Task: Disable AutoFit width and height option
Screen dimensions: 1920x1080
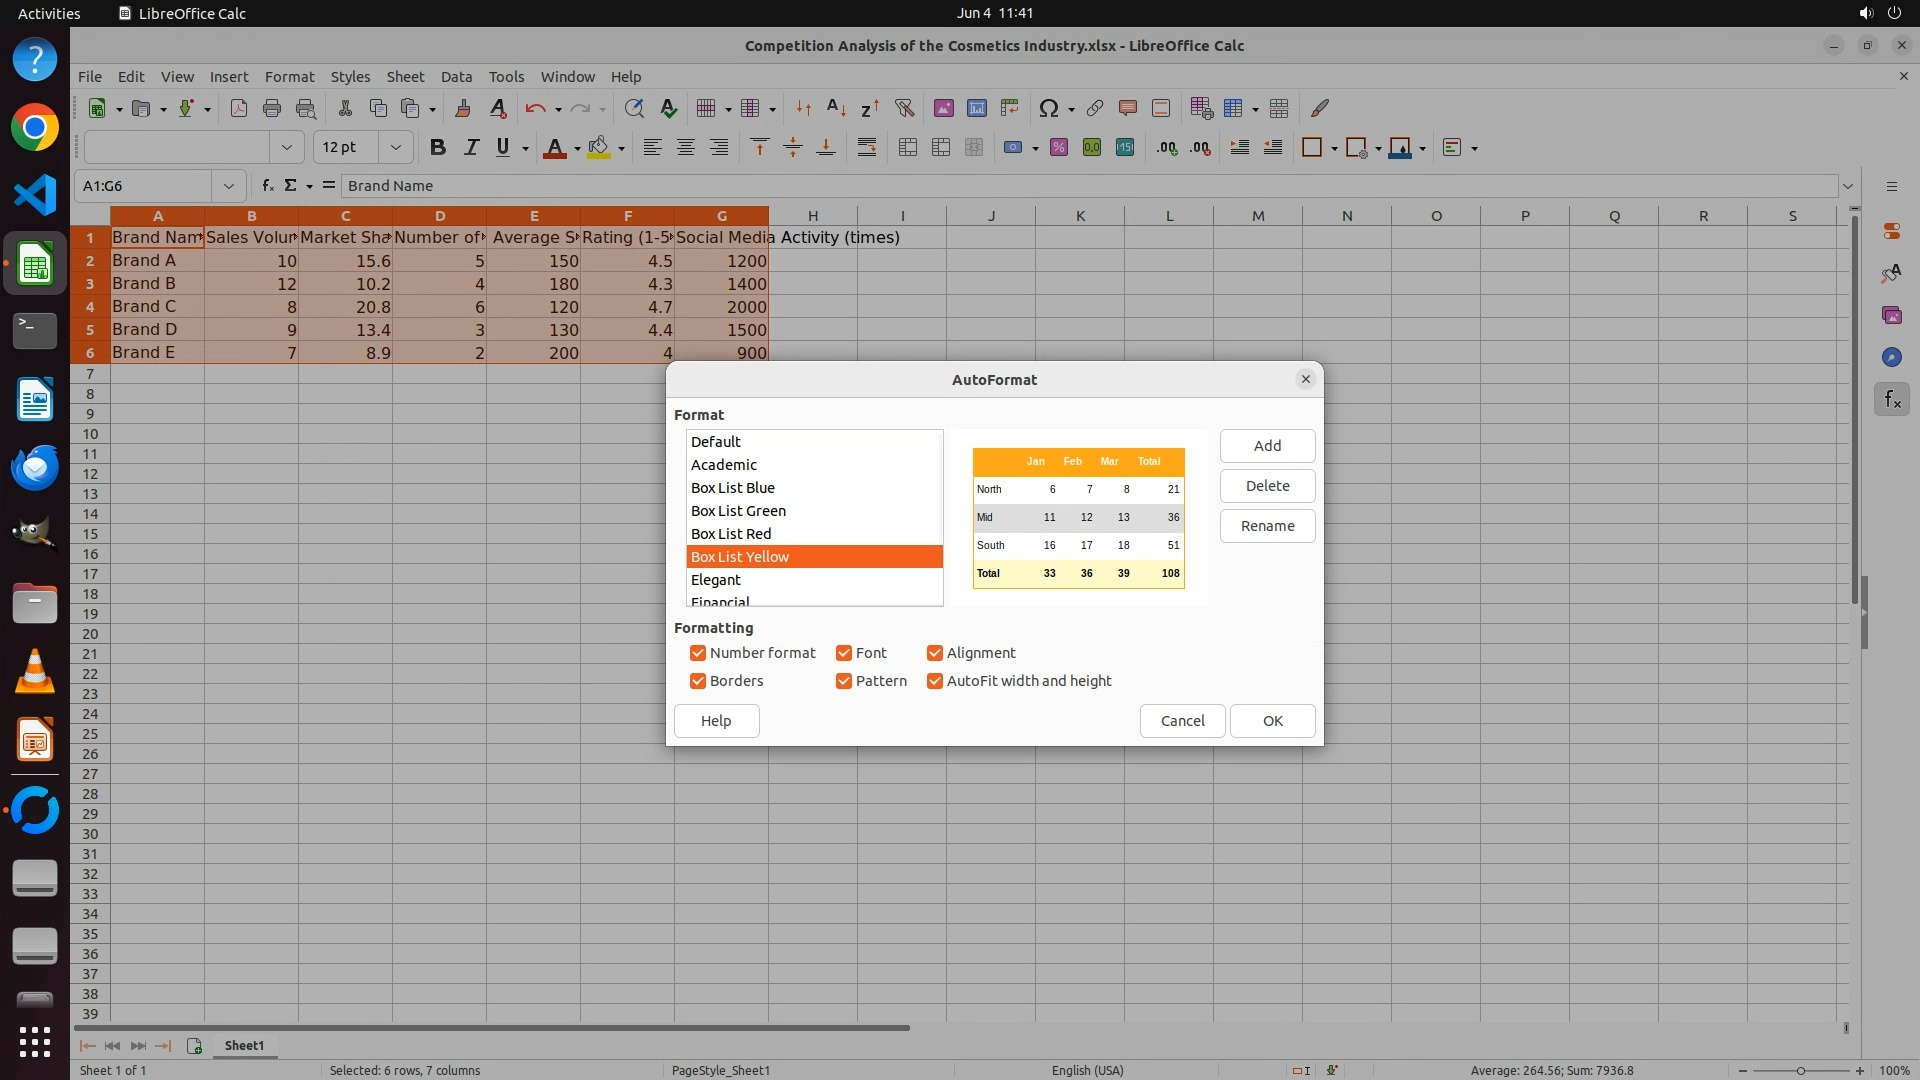Action: tap(935, 681)
